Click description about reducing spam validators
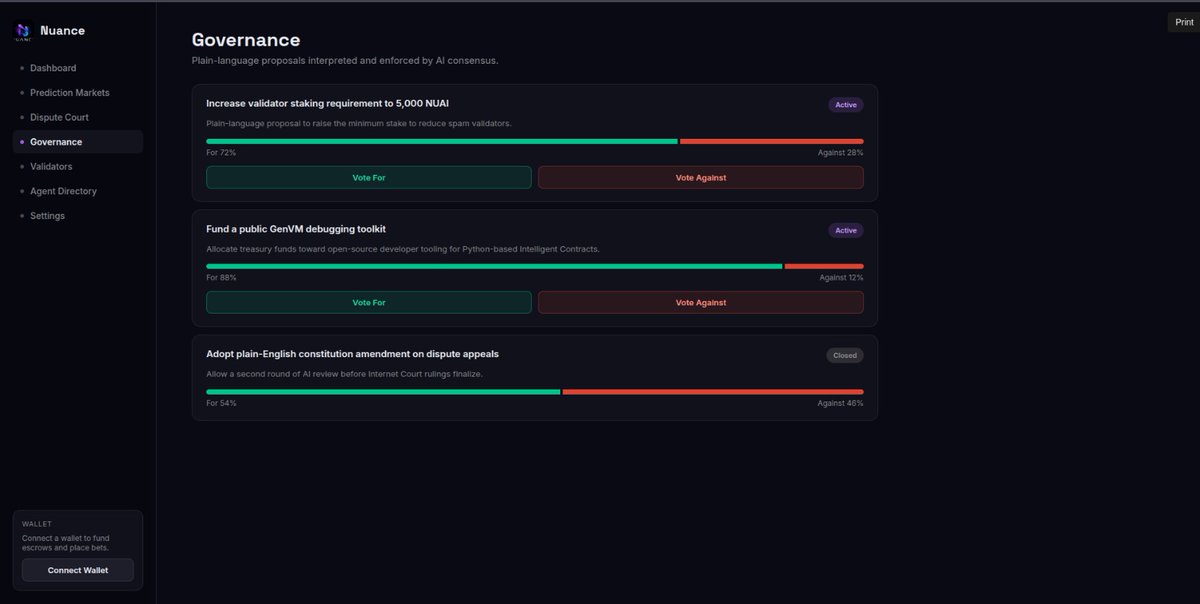 point(359,124)
